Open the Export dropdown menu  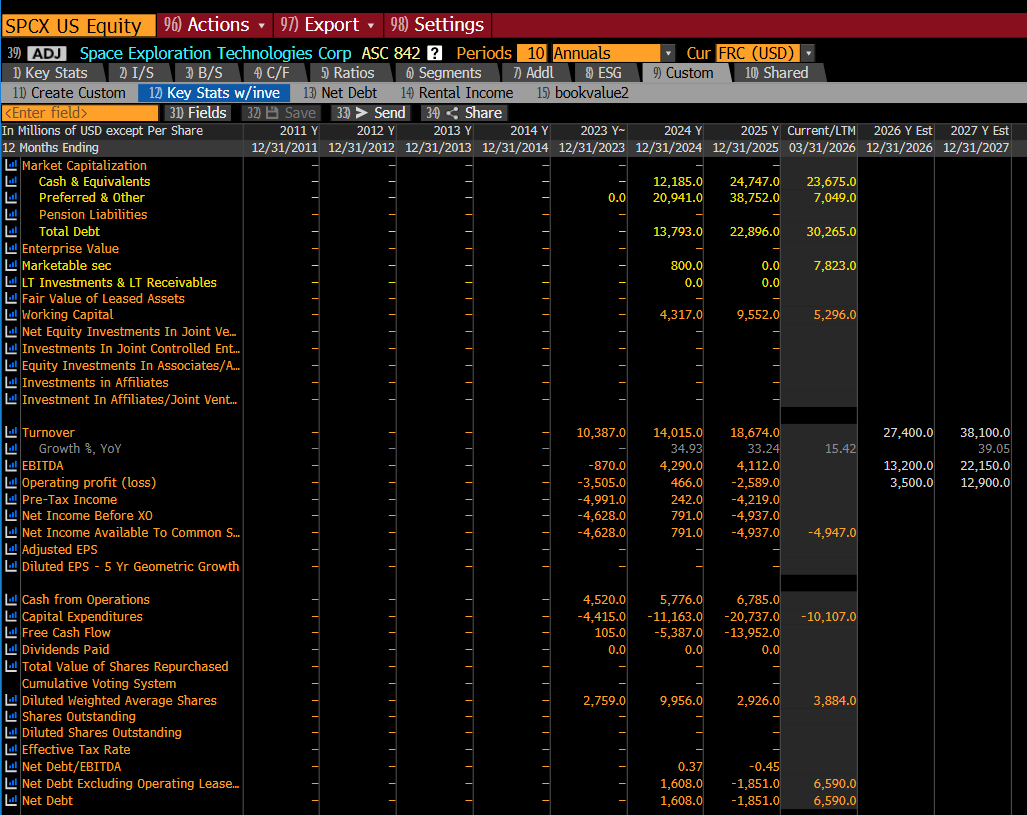(327, 25)
